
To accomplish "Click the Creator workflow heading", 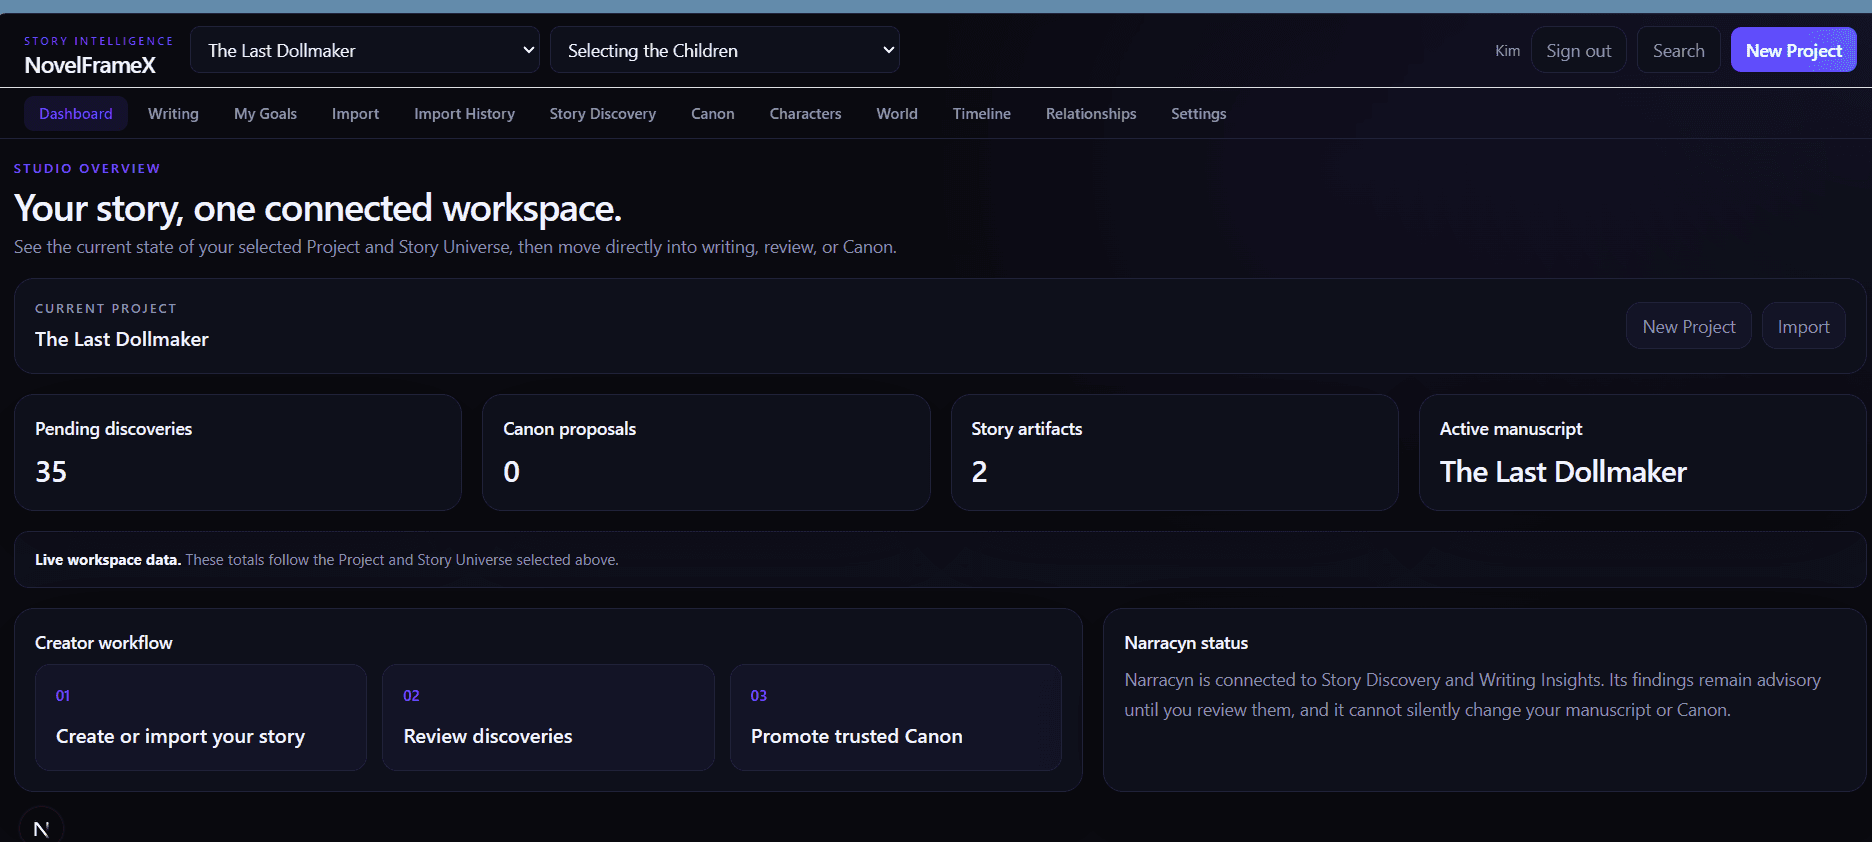I will tap(104, 643).
